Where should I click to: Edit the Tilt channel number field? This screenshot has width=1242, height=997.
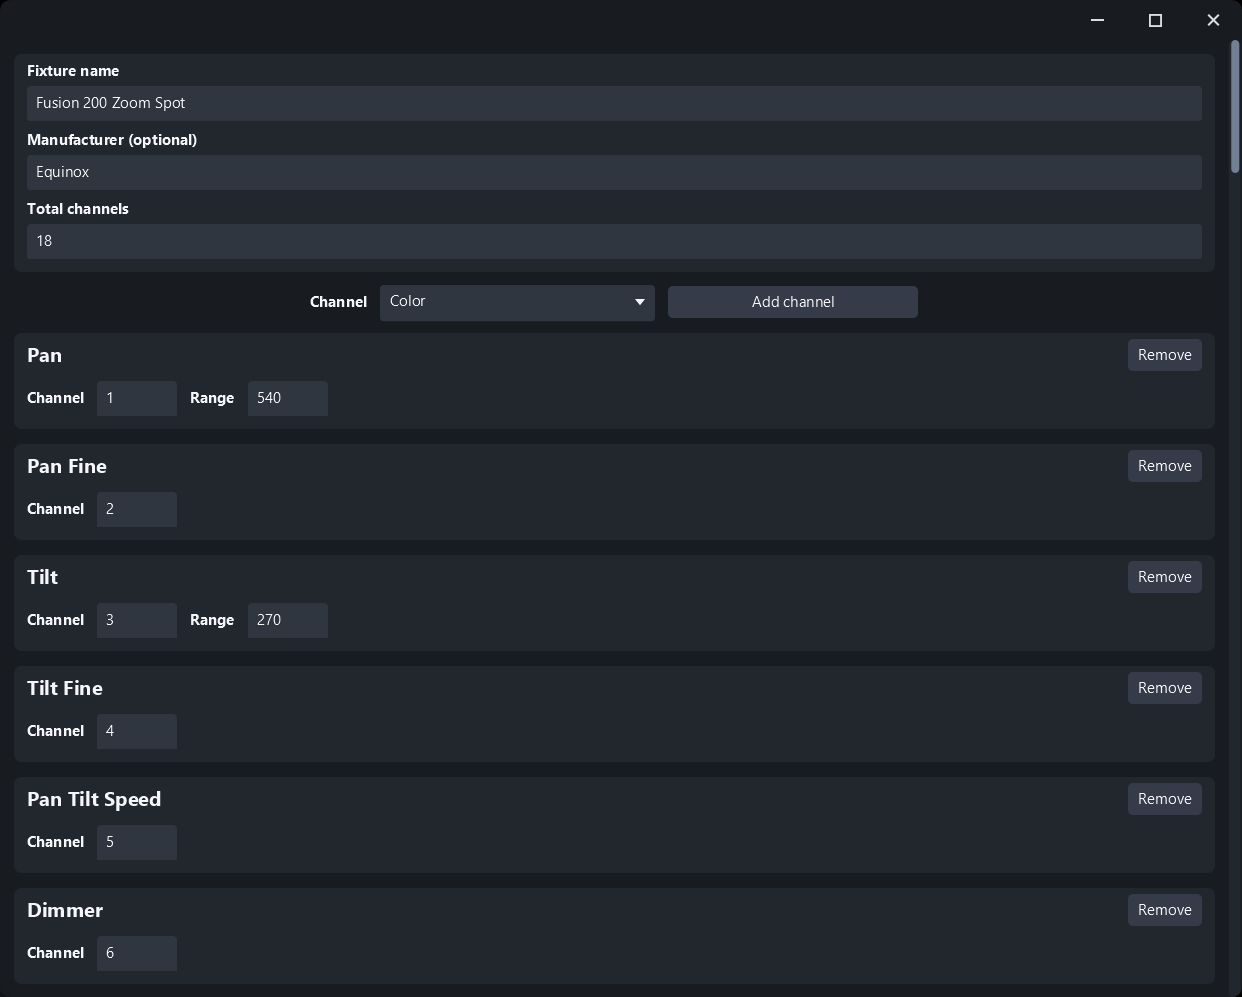137,620
